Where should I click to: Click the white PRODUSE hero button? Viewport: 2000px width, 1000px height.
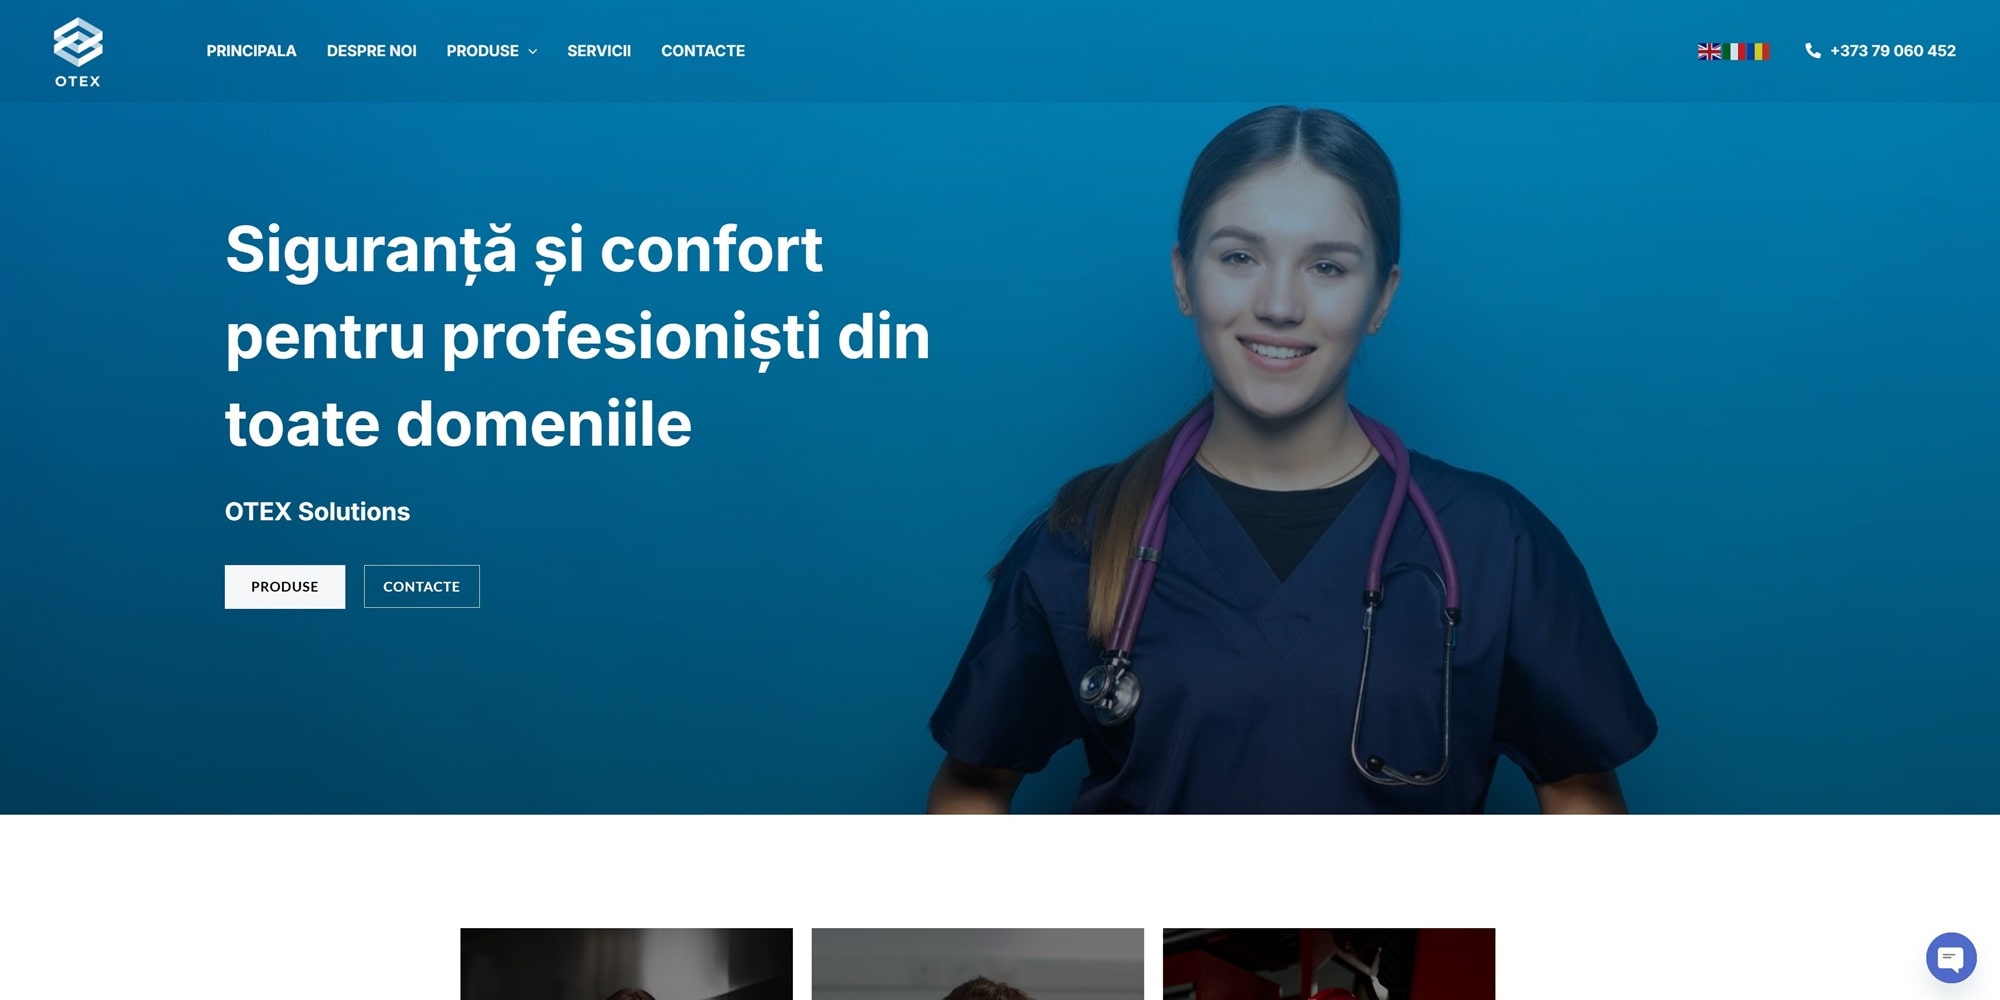pyautogui.click(x=285, y=586)
